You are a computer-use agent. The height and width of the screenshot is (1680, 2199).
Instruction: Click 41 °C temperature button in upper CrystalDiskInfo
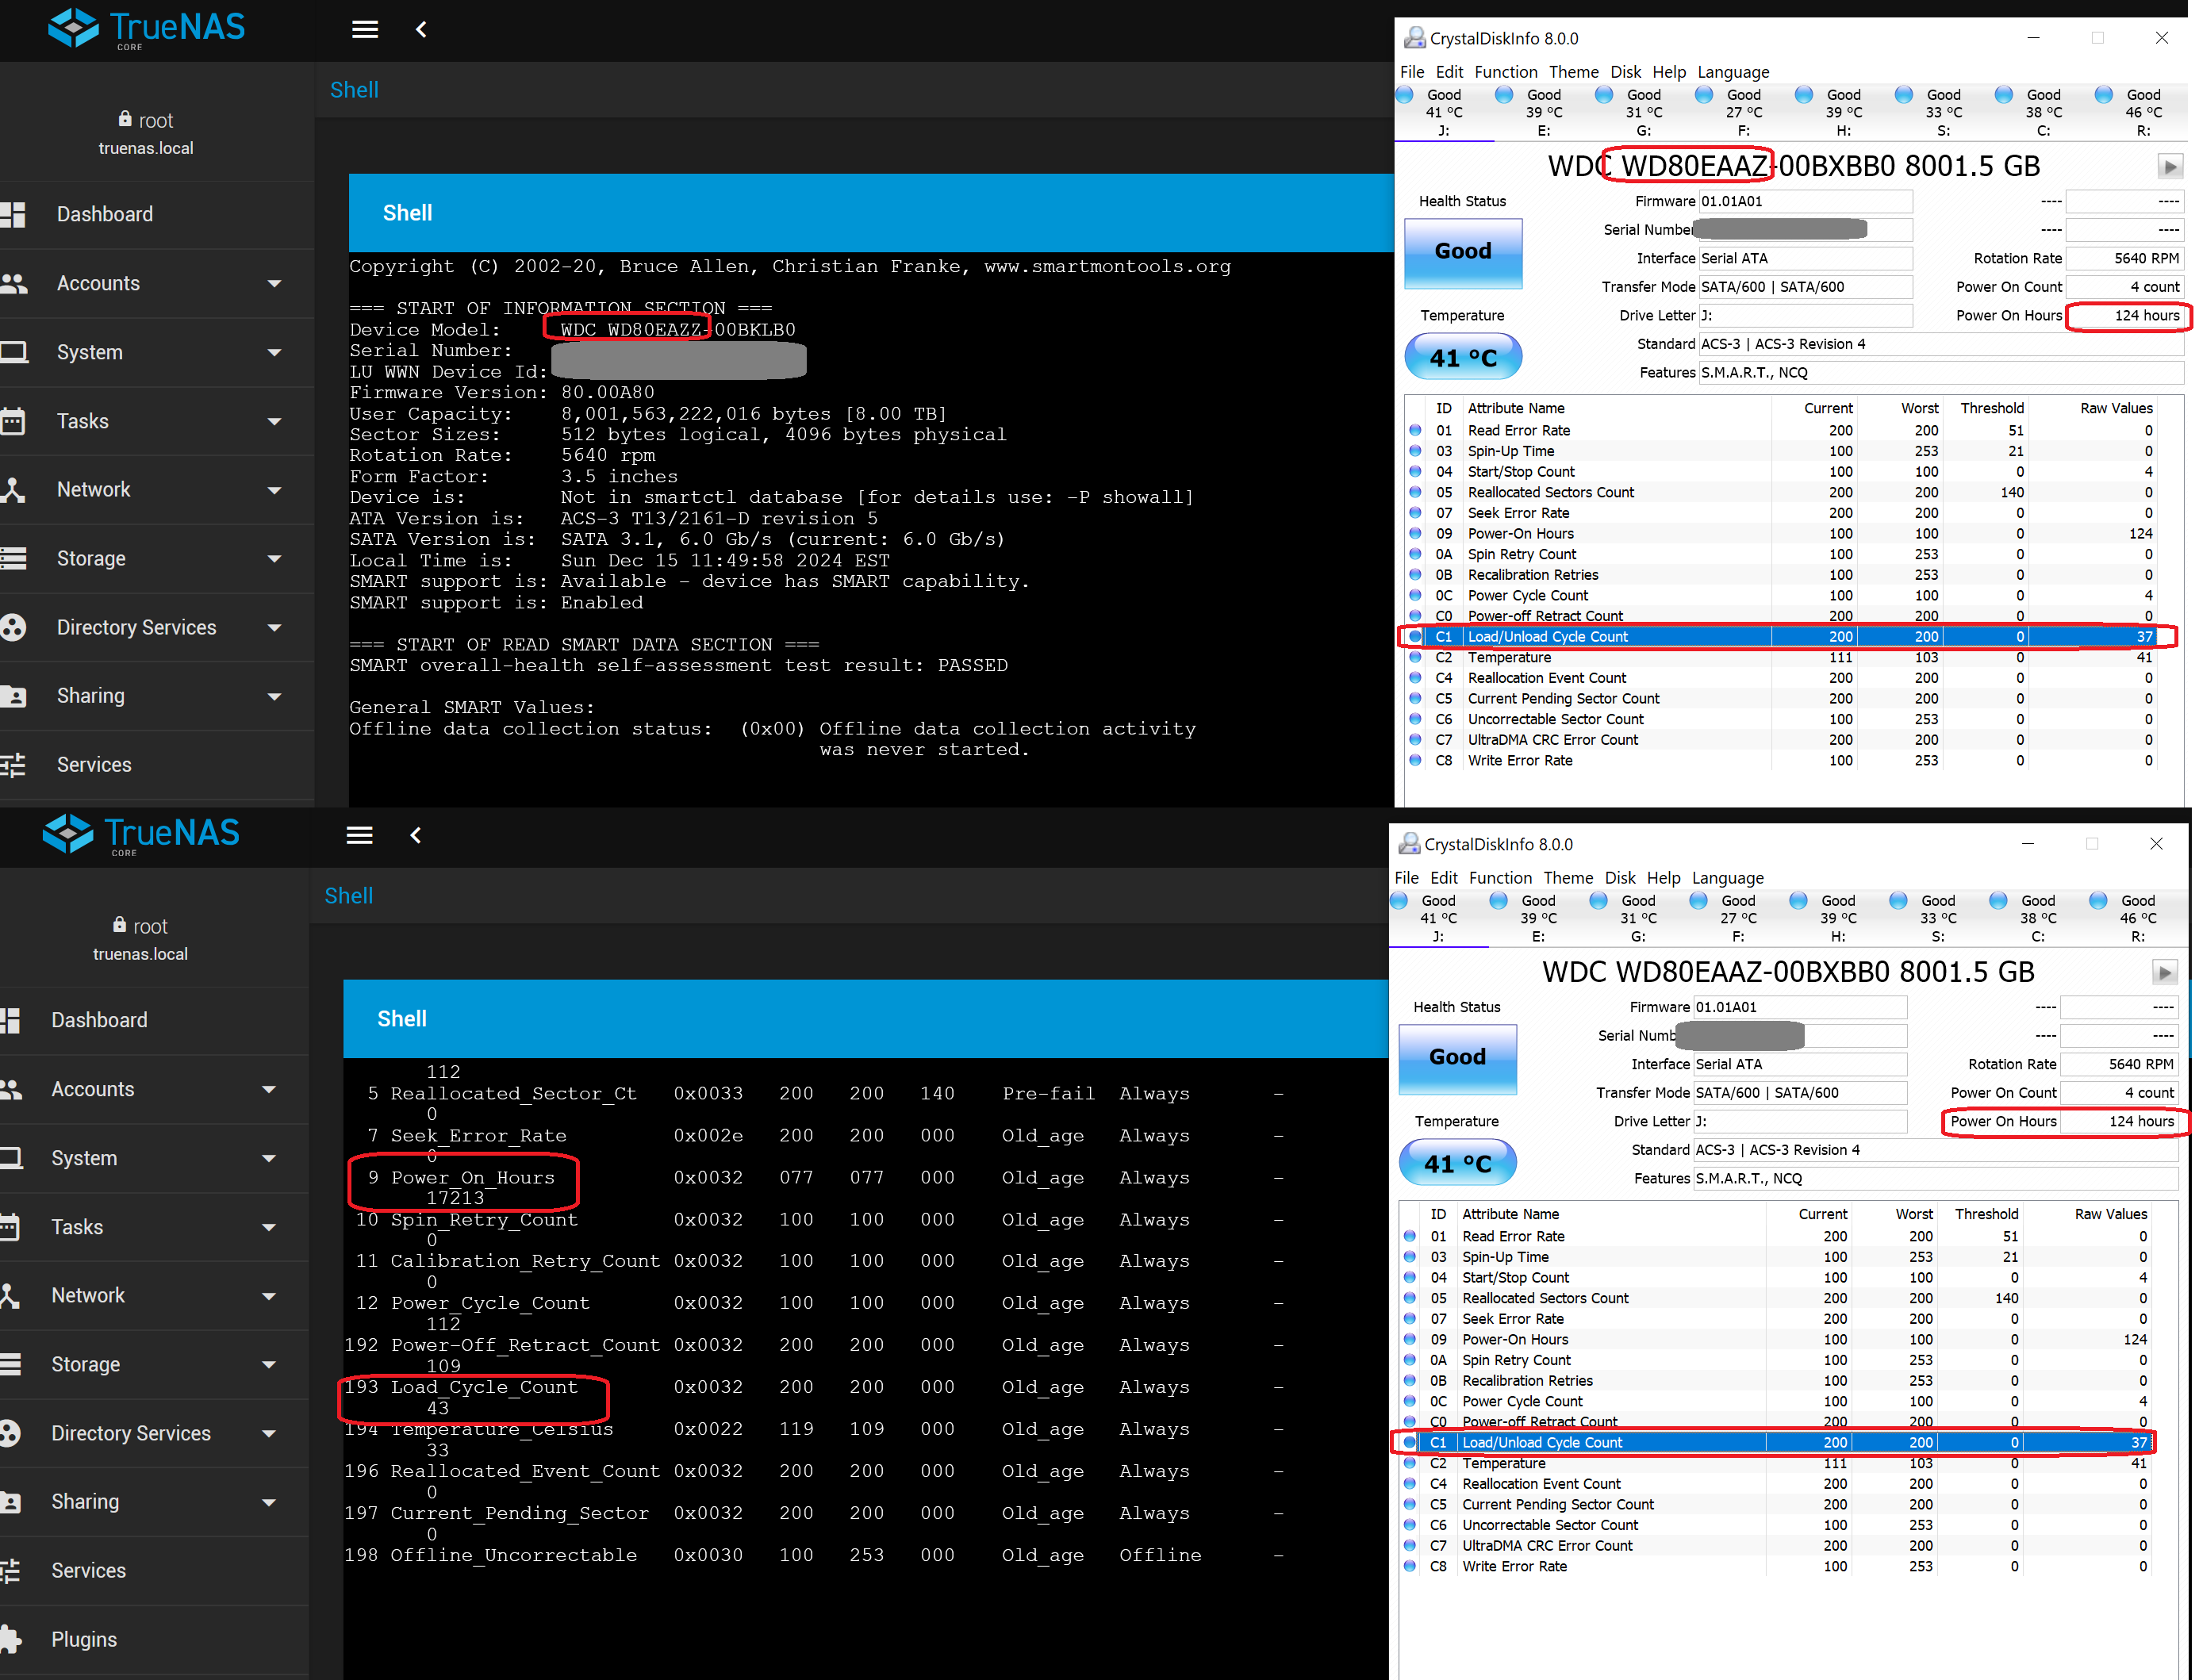coord(1463,357)
